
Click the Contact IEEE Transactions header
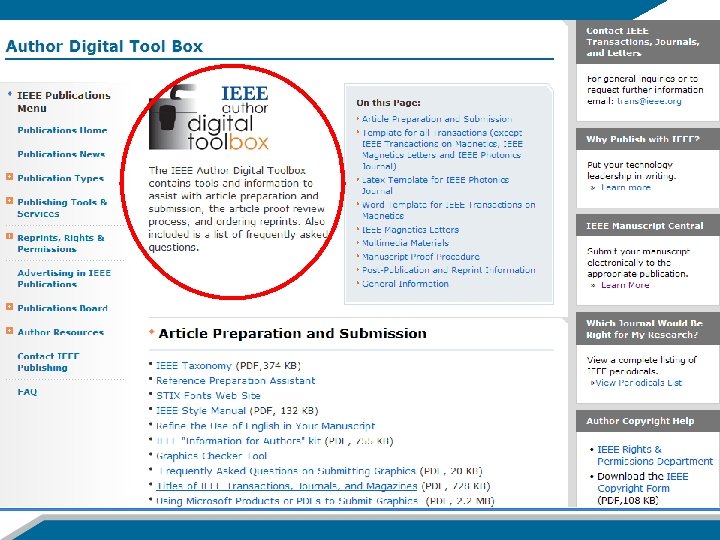coord(648,42)
